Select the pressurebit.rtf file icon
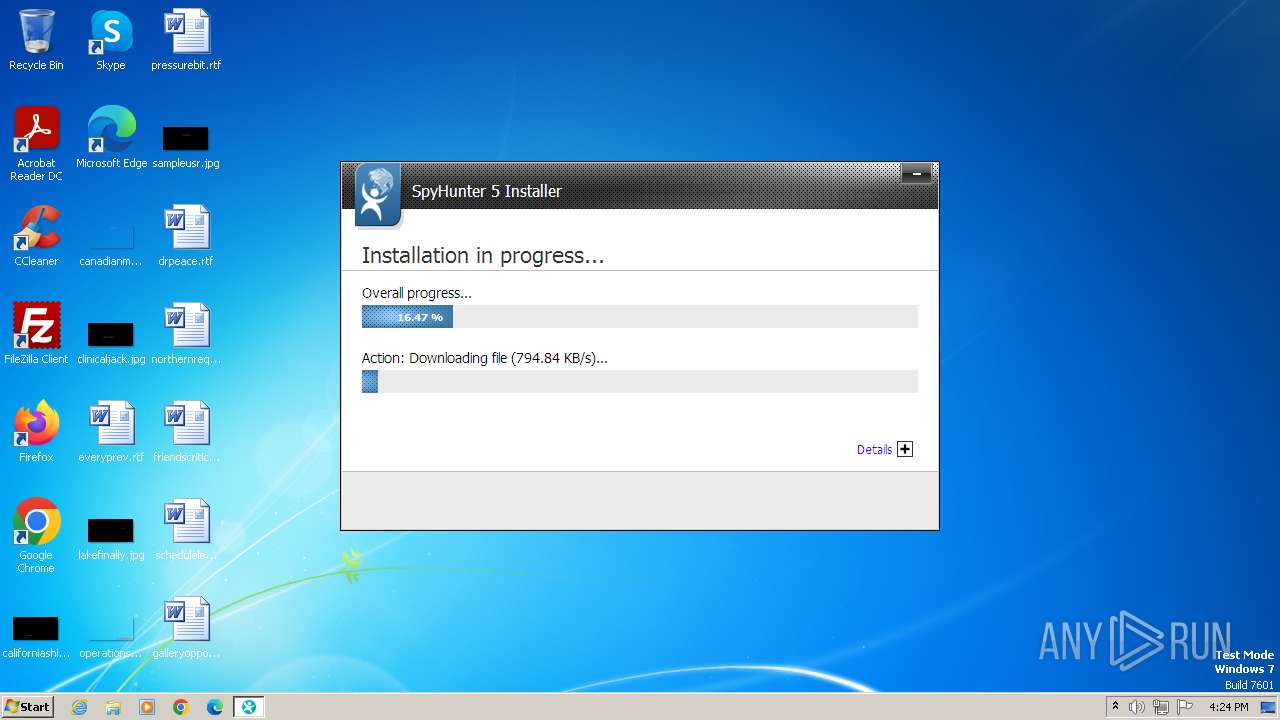This screenshot has width=1280, height=720. (x=186, y=40)
